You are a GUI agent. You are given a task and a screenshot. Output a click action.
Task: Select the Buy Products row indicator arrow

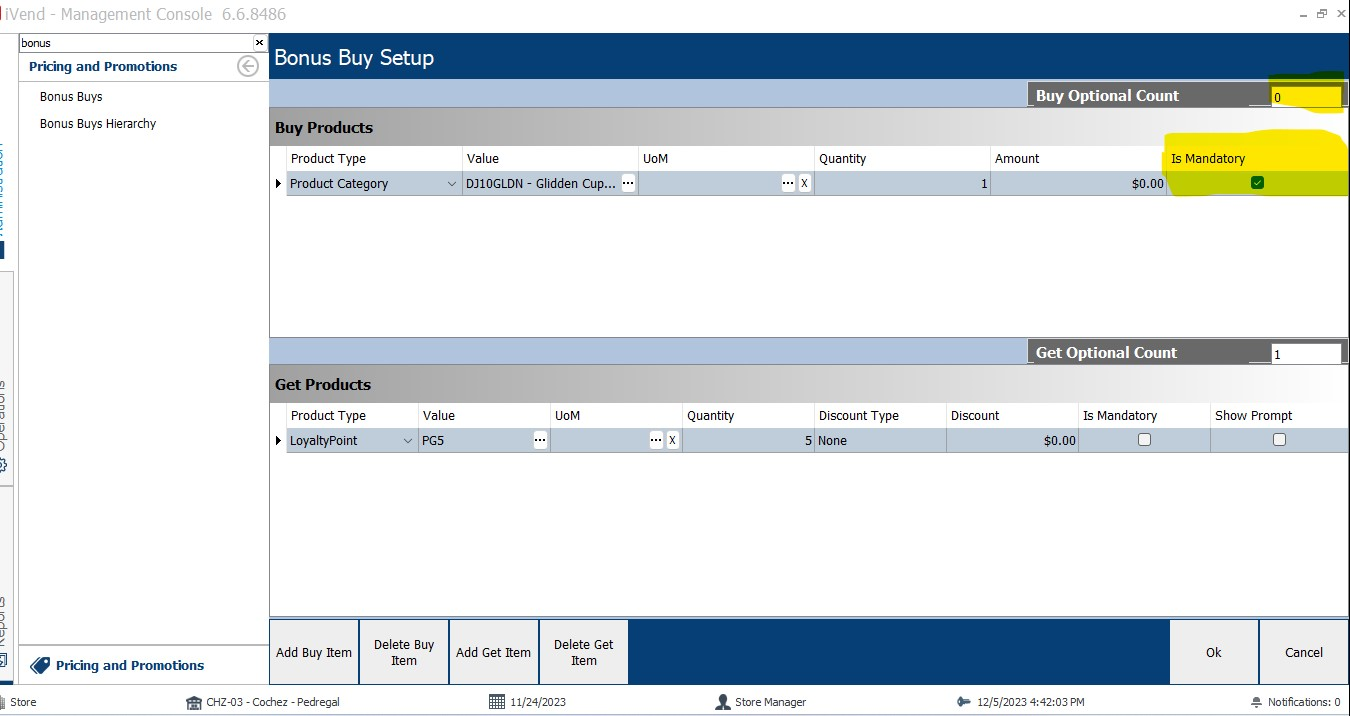tap(278, 184)
